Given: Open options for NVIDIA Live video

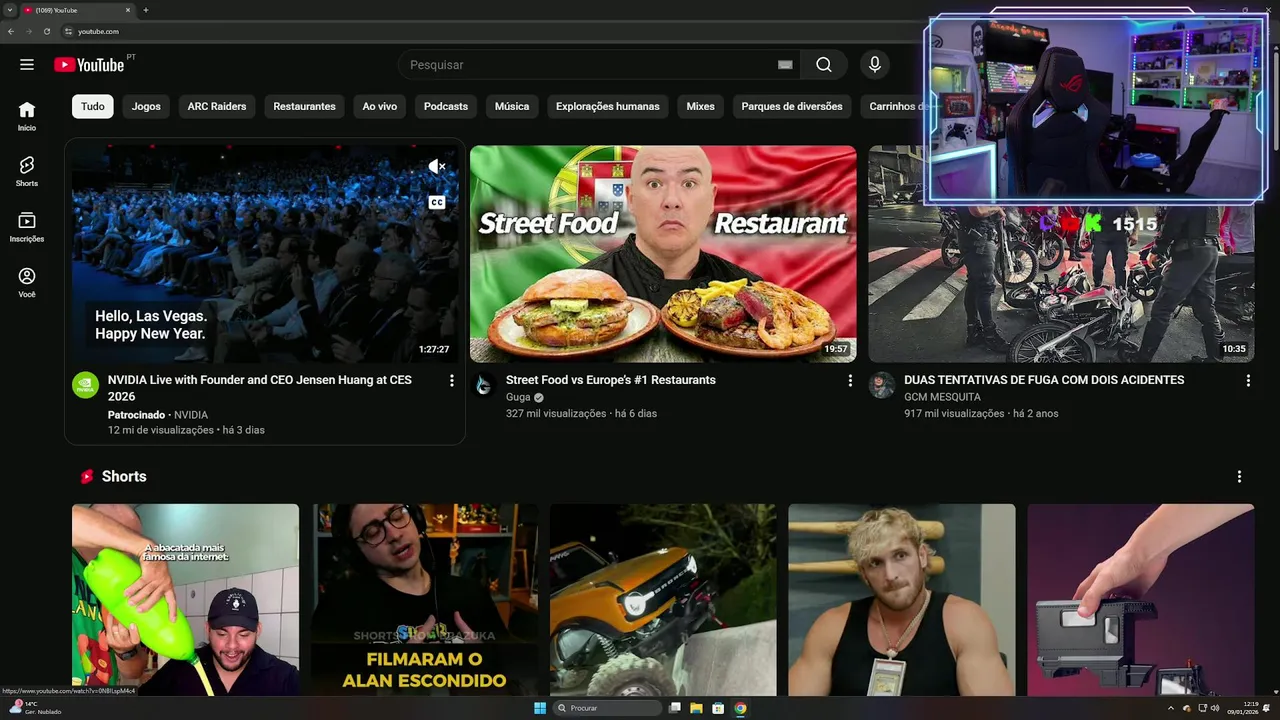Looking at the screenshot, I should click(451, 381).
